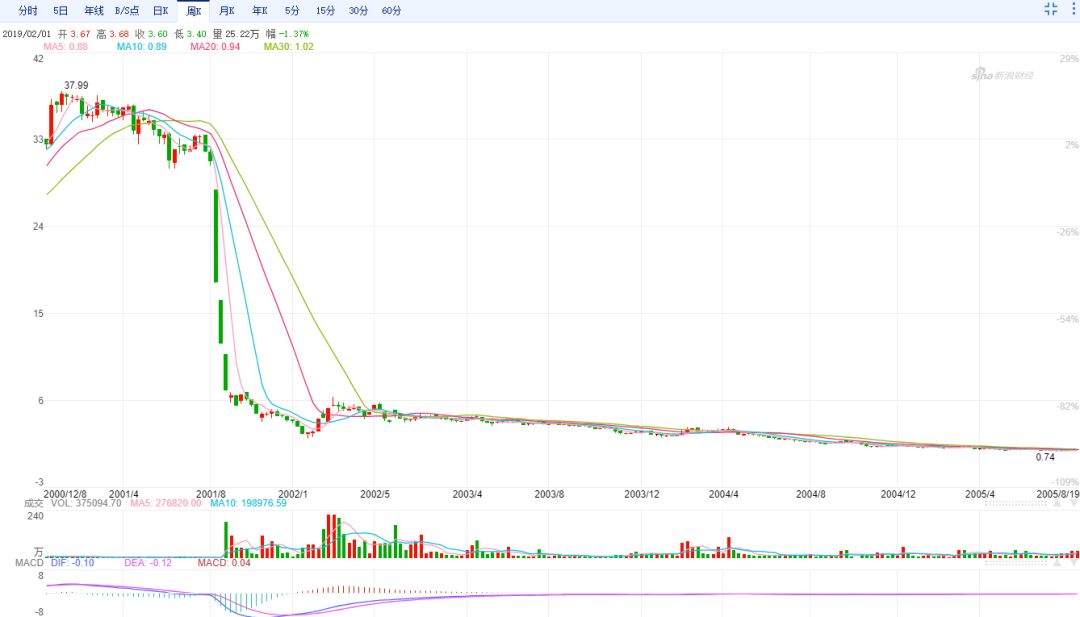The image size is (1080, 617).
Task: Click the 0.74 low price marker
Action: click(x=1045, y=457)
